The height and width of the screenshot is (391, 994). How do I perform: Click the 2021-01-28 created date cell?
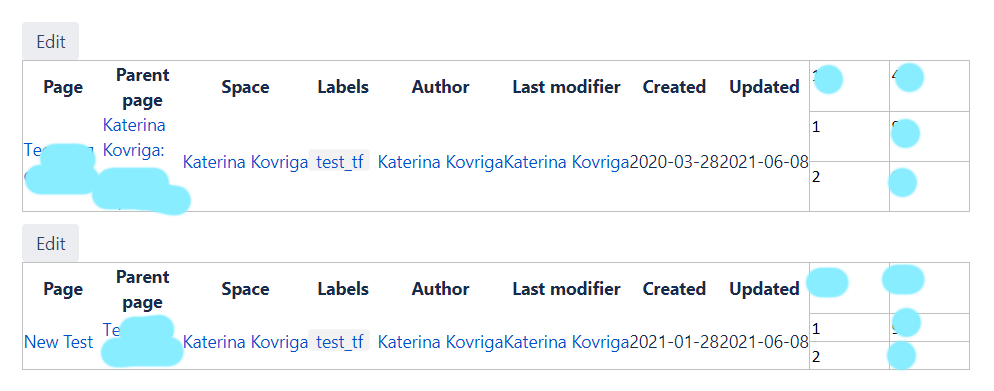tap(674, 342)
